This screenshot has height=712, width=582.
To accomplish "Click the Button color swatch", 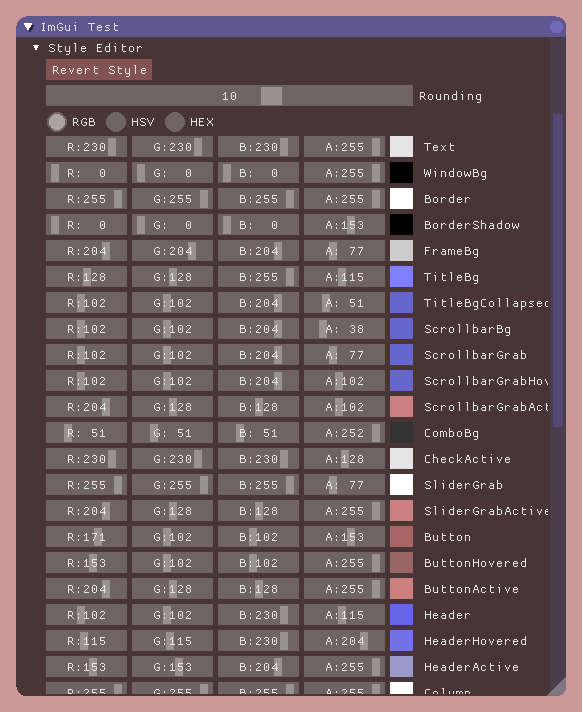I will [401, 537].
